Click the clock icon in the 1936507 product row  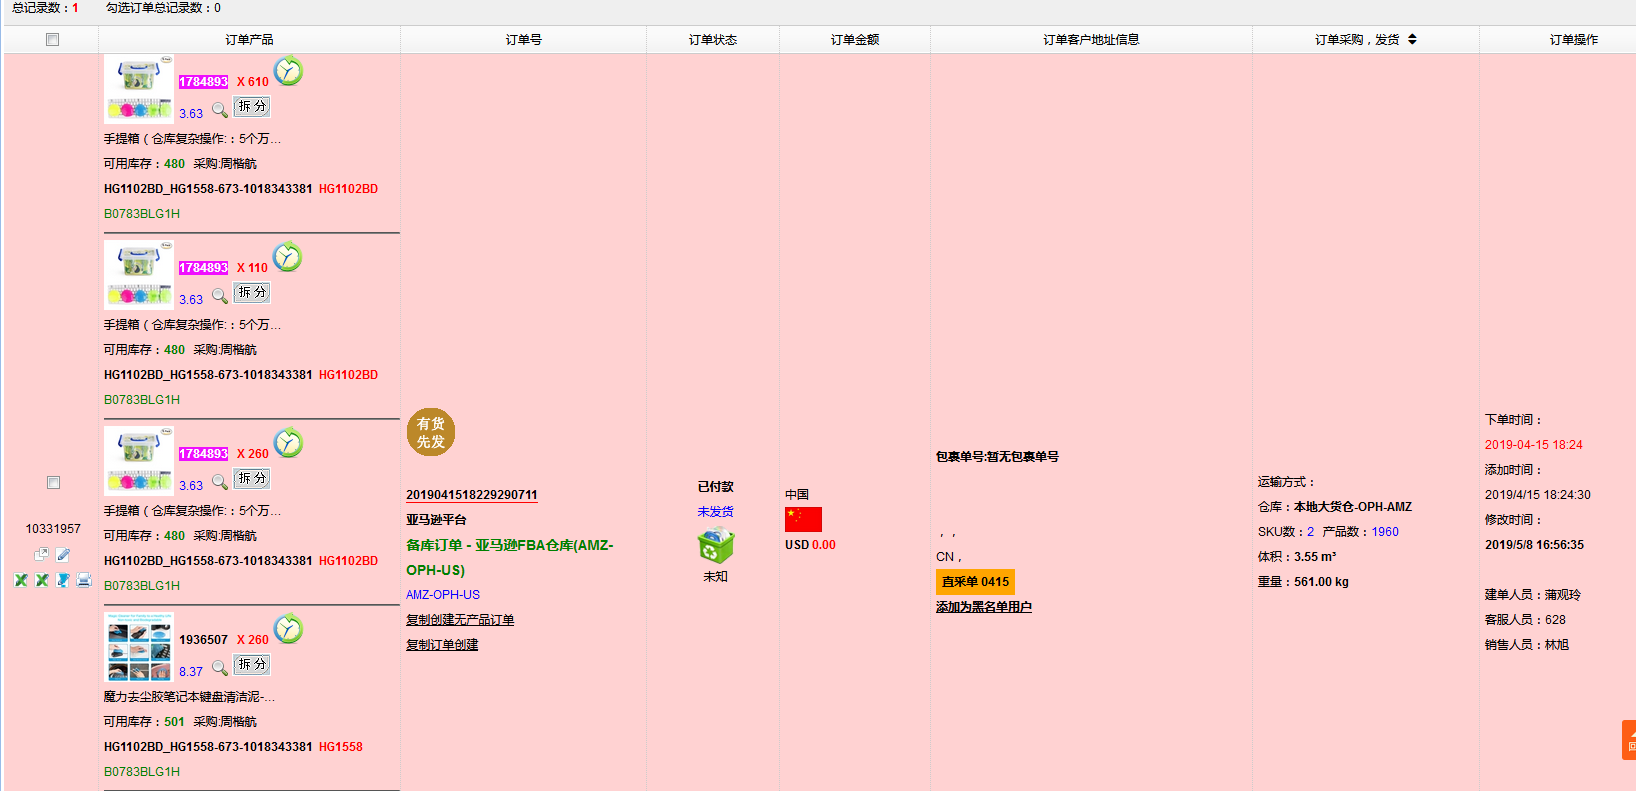click(288, 630)
